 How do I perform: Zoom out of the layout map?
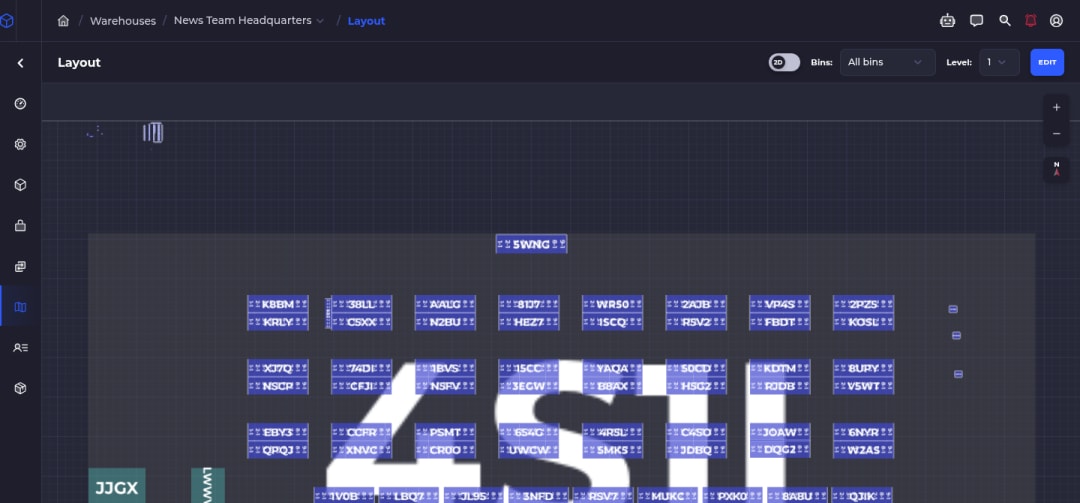point(1057,134)
